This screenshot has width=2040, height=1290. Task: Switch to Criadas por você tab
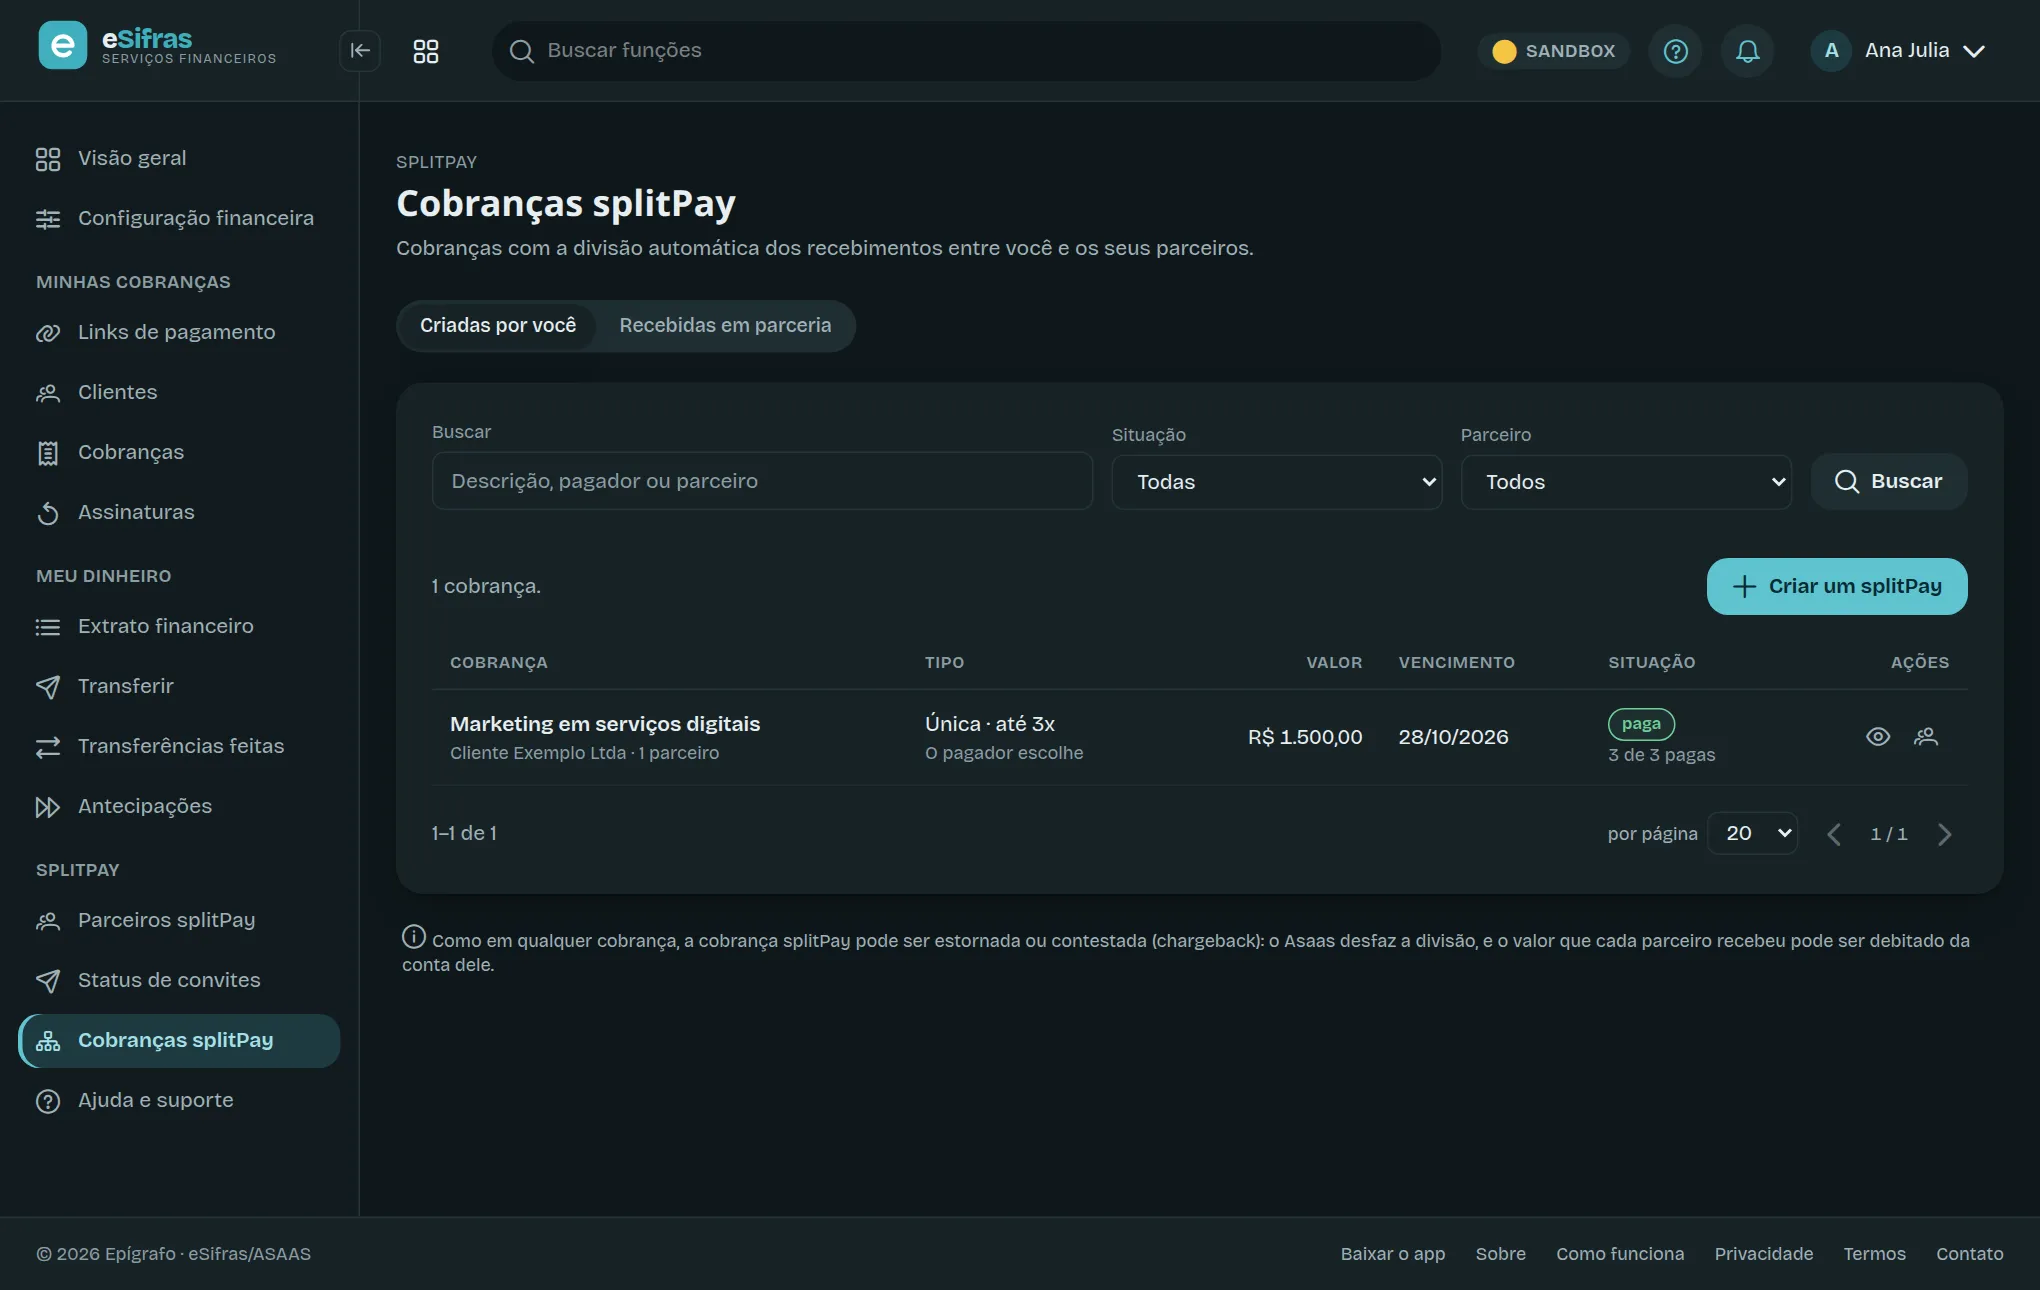(498, 326)
